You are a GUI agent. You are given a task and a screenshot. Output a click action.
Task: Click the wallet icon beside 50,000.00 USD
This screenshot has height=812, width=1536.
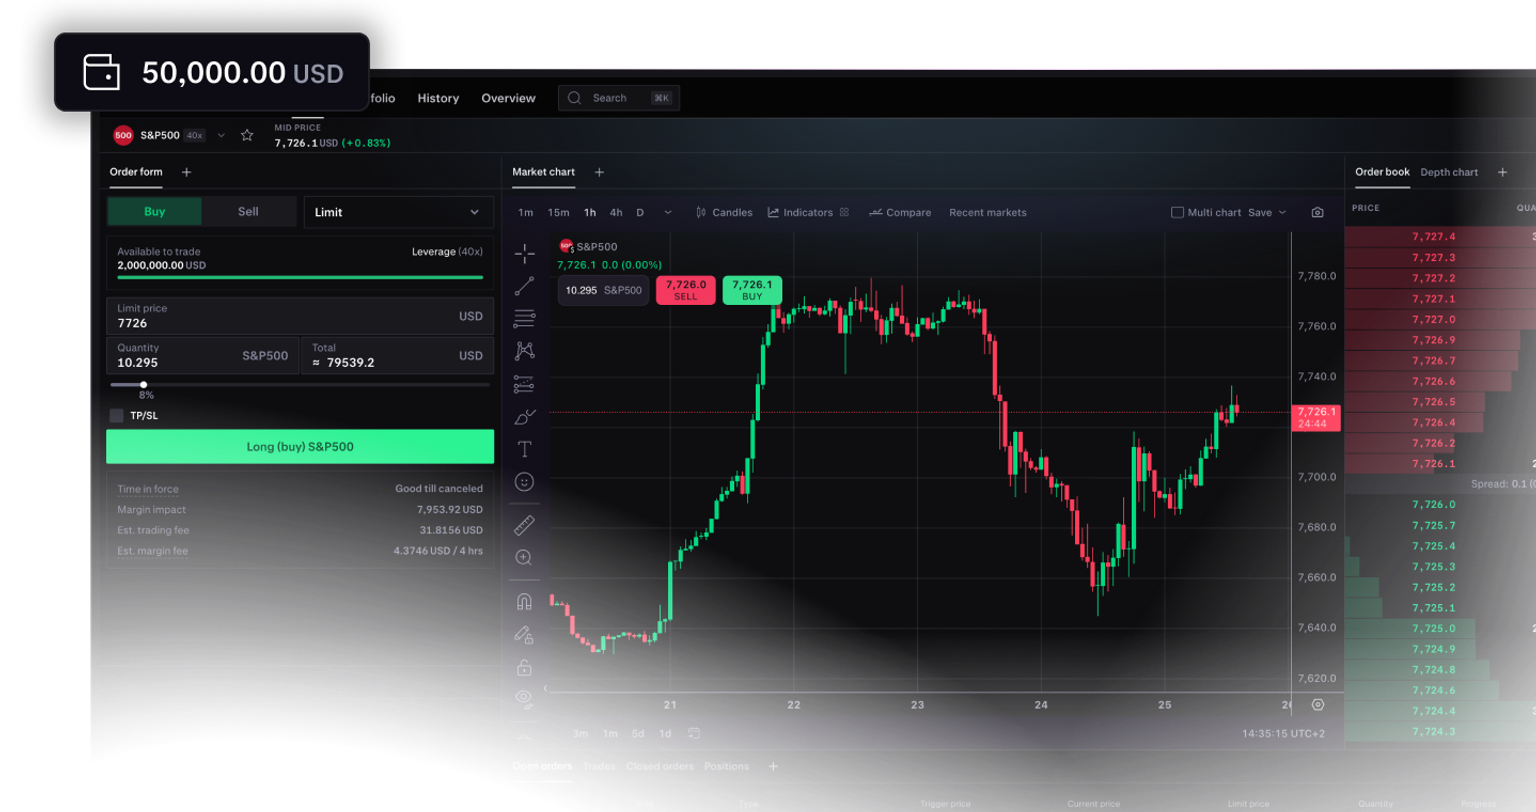point(101,72)
